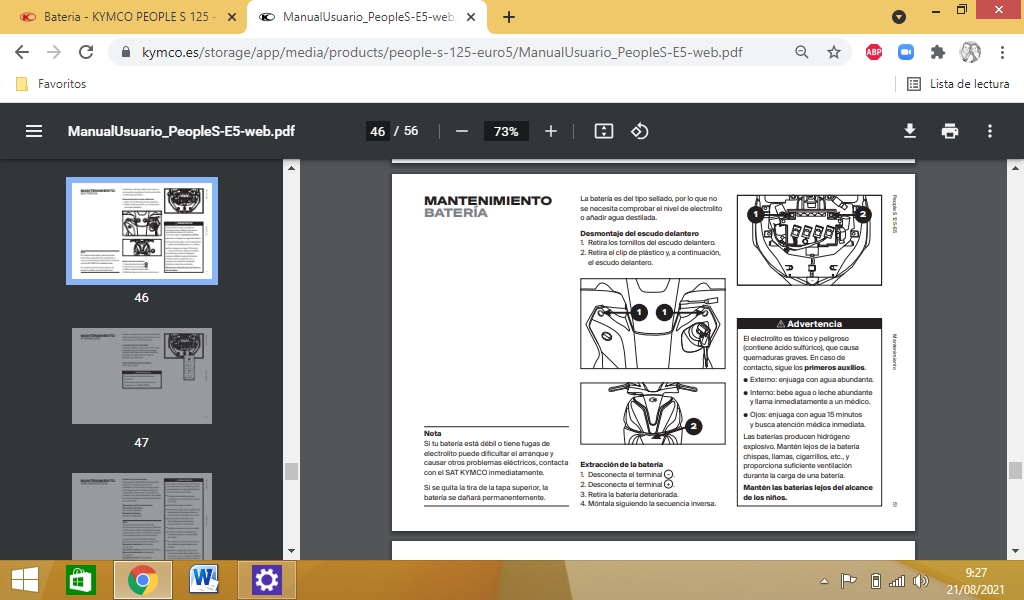Screen dimensions: 1024x600
Task: Open the Chrome profile avatar
Action: 970,52
